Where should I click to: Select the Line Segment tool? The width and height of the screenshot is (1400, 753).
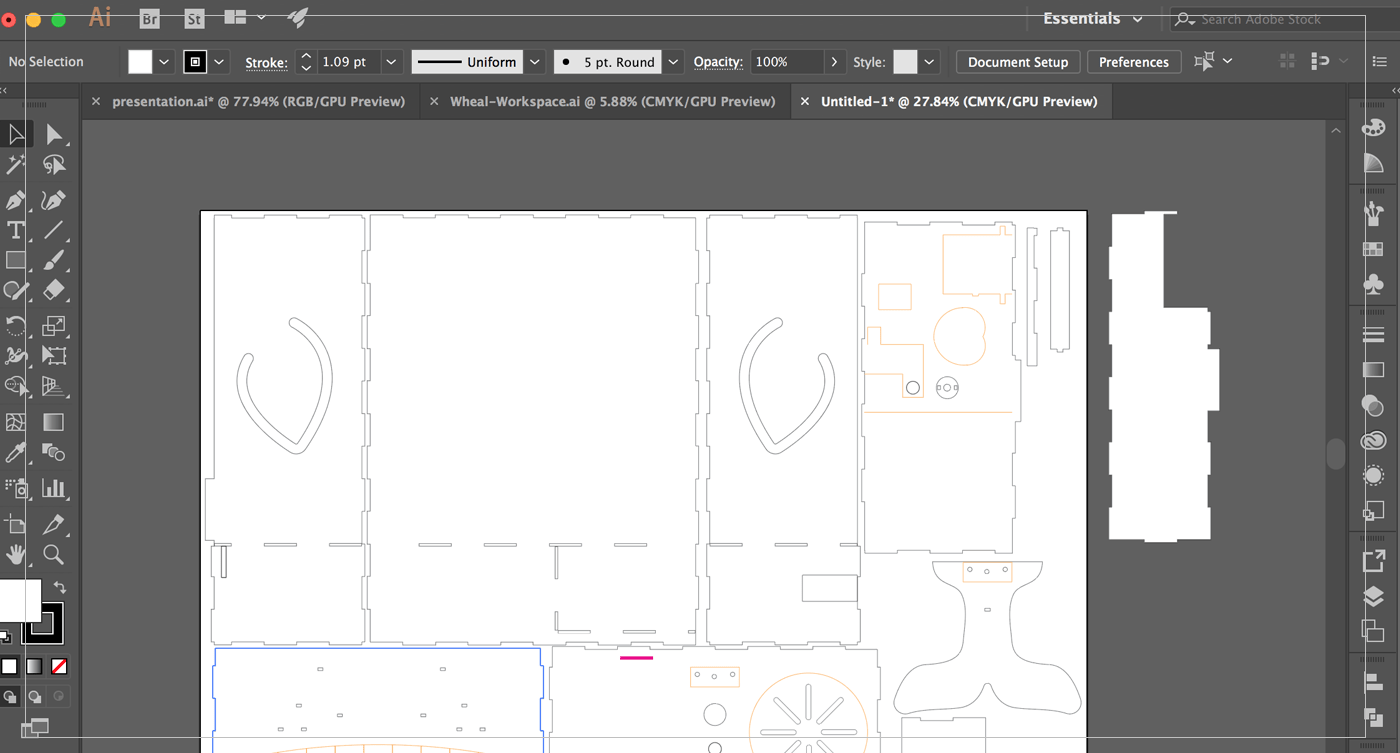[x=54, y=230]
